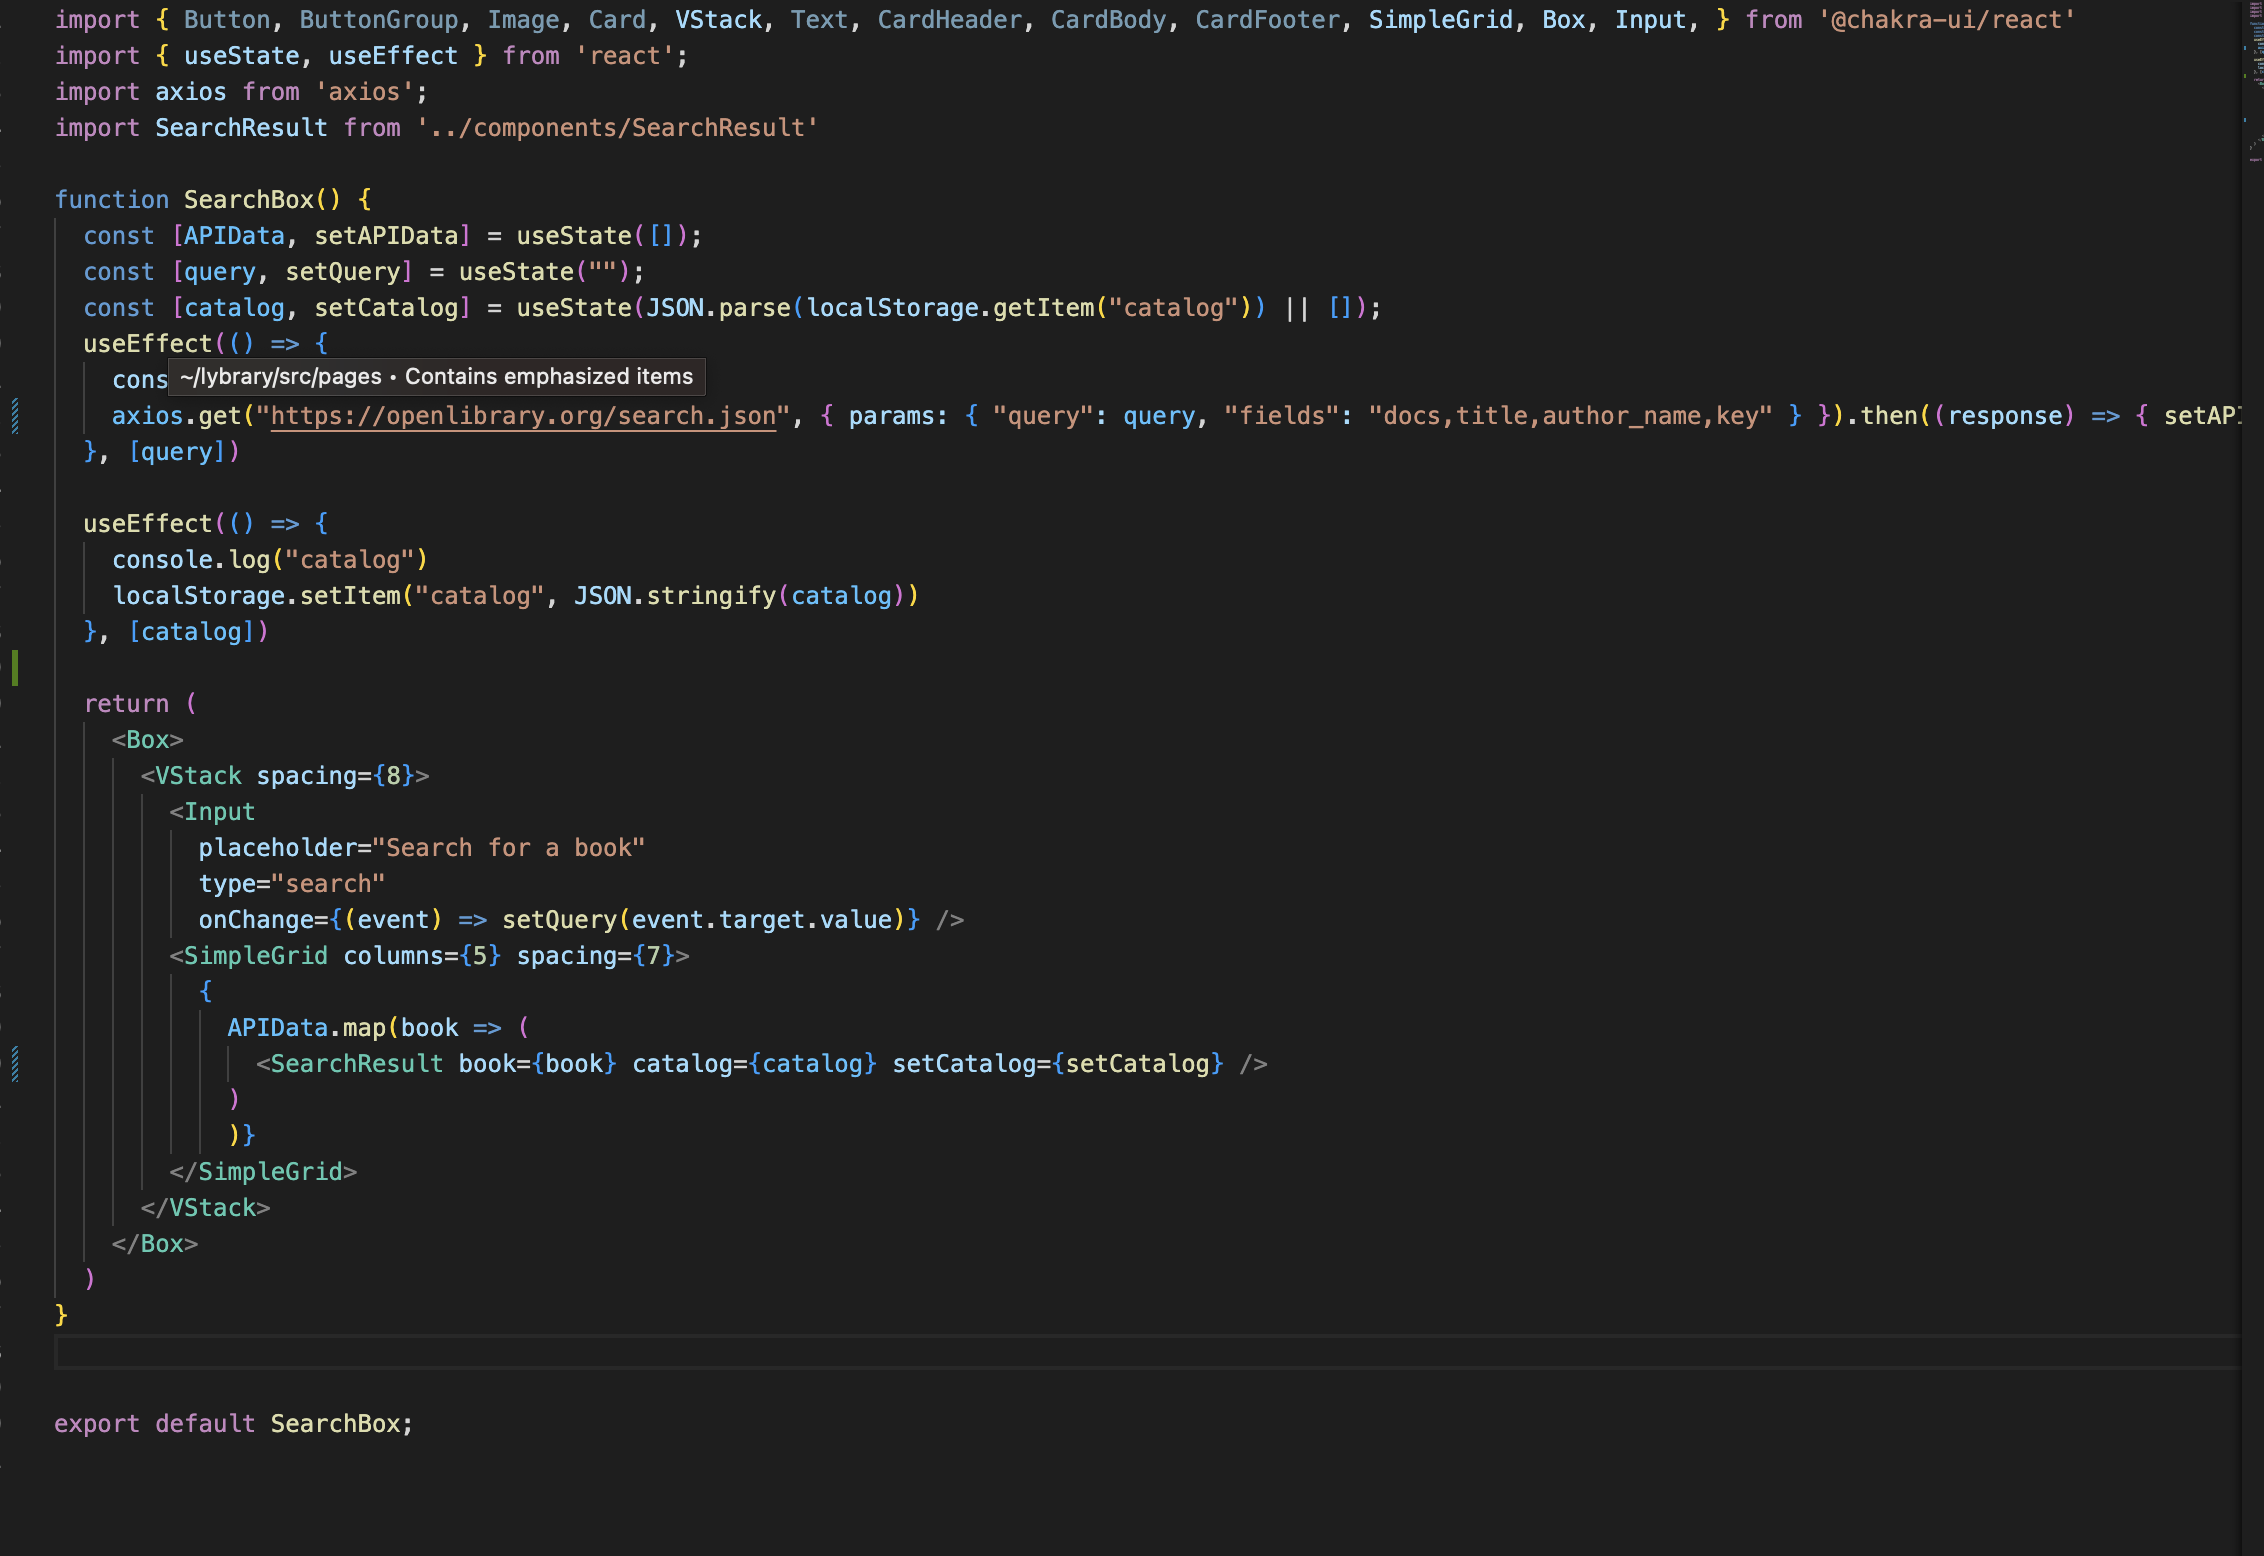
Task: Click modified-line gutter marker beside SearchResult tag
Action: (15, 1064)
